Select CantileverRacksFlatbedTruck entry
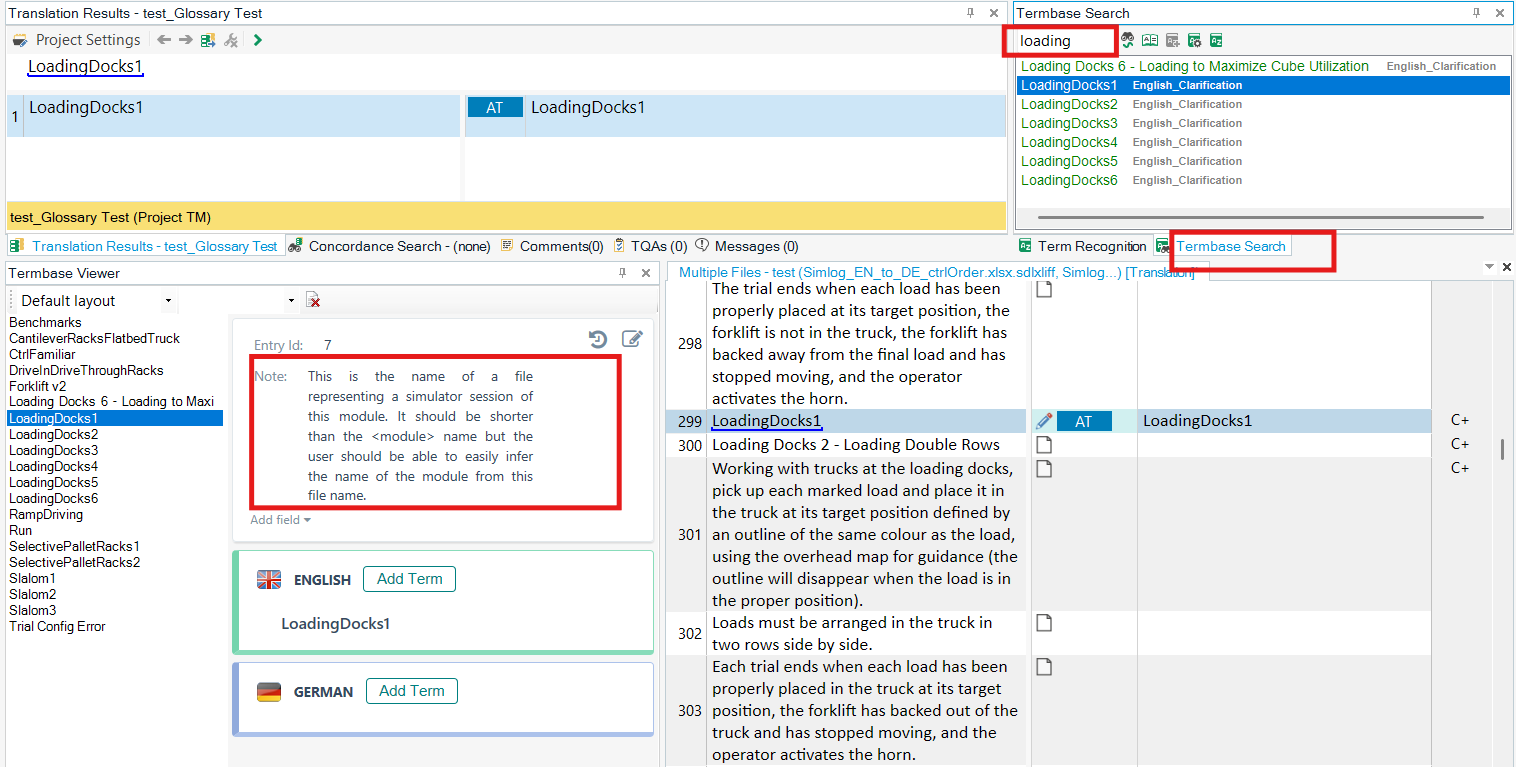Screen dimensions: 1516x767 [94, 339]
